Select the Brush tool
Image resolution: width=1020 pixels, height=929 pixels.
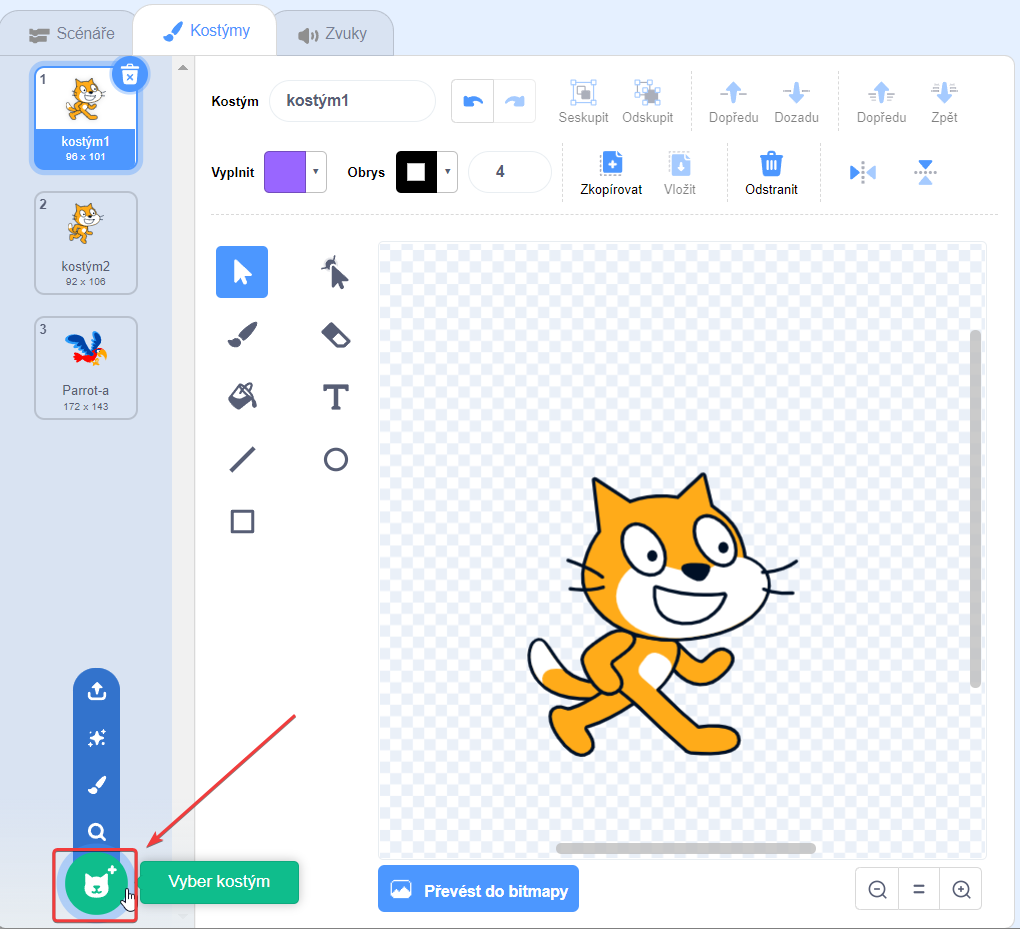[x=241, y=334]
